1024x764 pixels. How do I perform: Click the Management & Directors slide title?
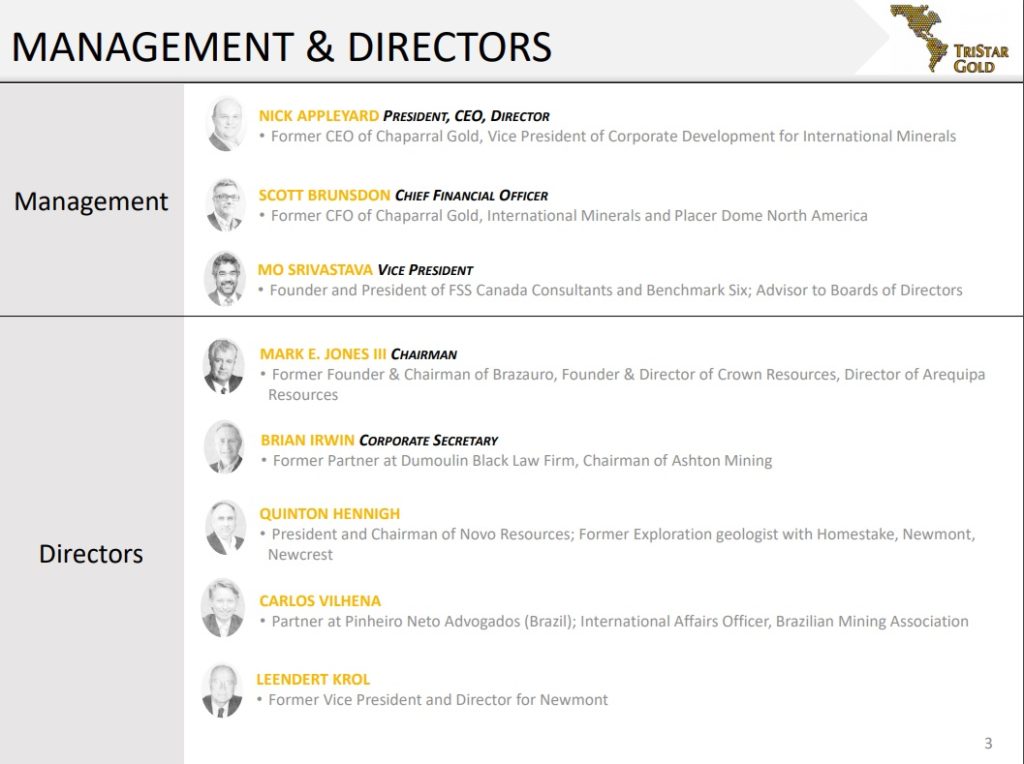pyautogui.click(x=281, y=46)
